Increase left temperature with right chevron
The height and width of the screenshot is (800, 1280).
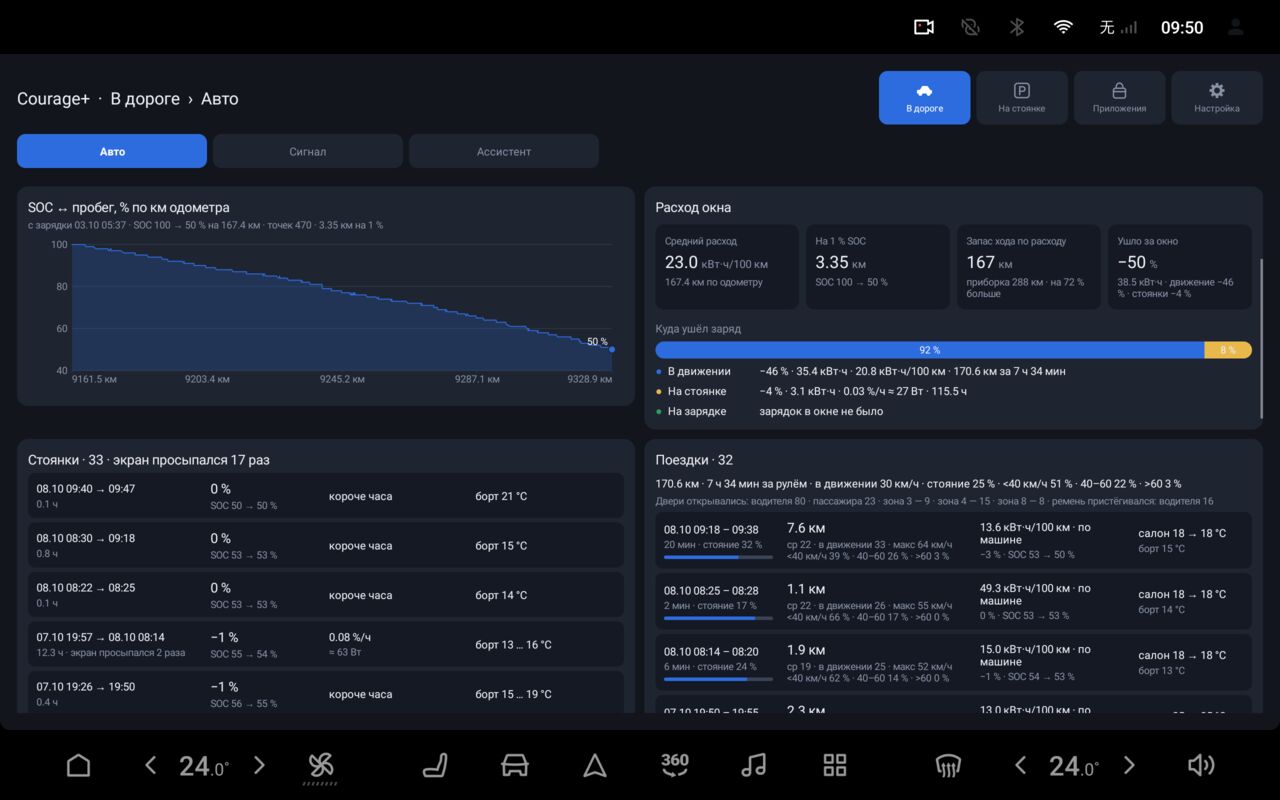click(x=259, y=766)
